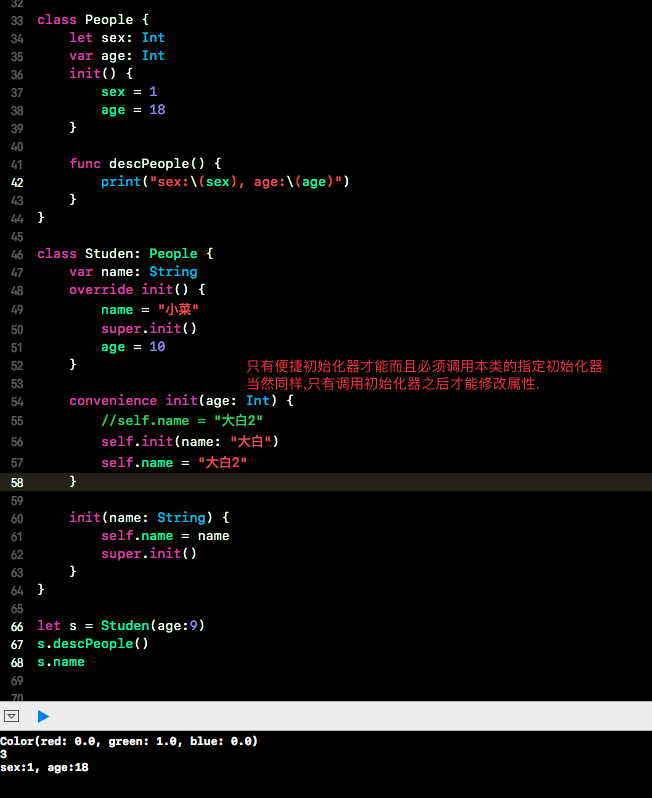This screenshot has width=652, height=798.
Task: Click line number 42 in the gutter
Action: 17,182
